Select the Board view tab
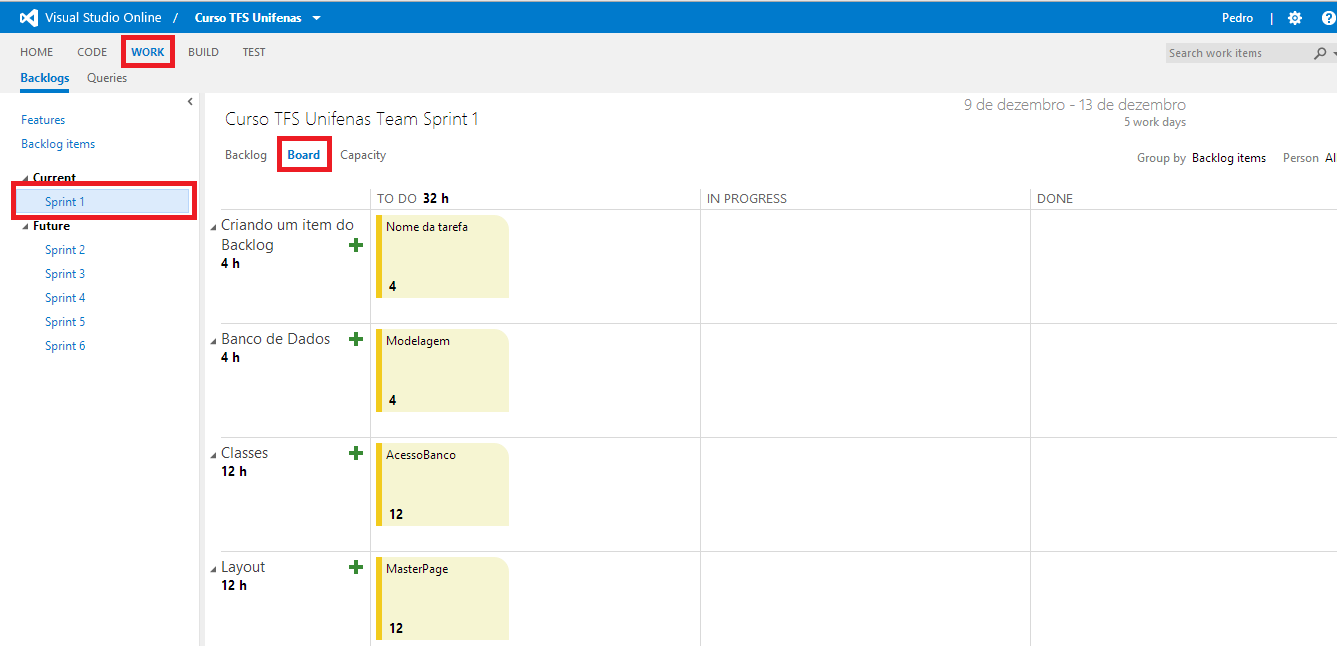This screenshot has height=646, width=1337. [x=304, y=155]
